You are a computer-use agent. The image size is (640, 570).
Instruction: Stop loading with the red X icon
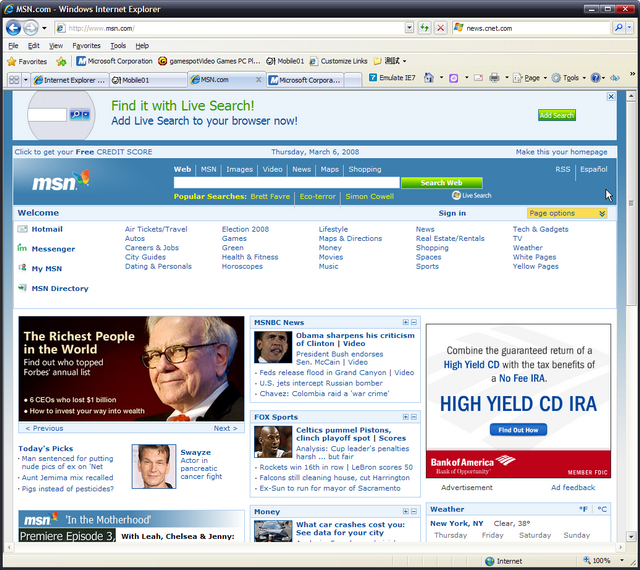(440, 28)
